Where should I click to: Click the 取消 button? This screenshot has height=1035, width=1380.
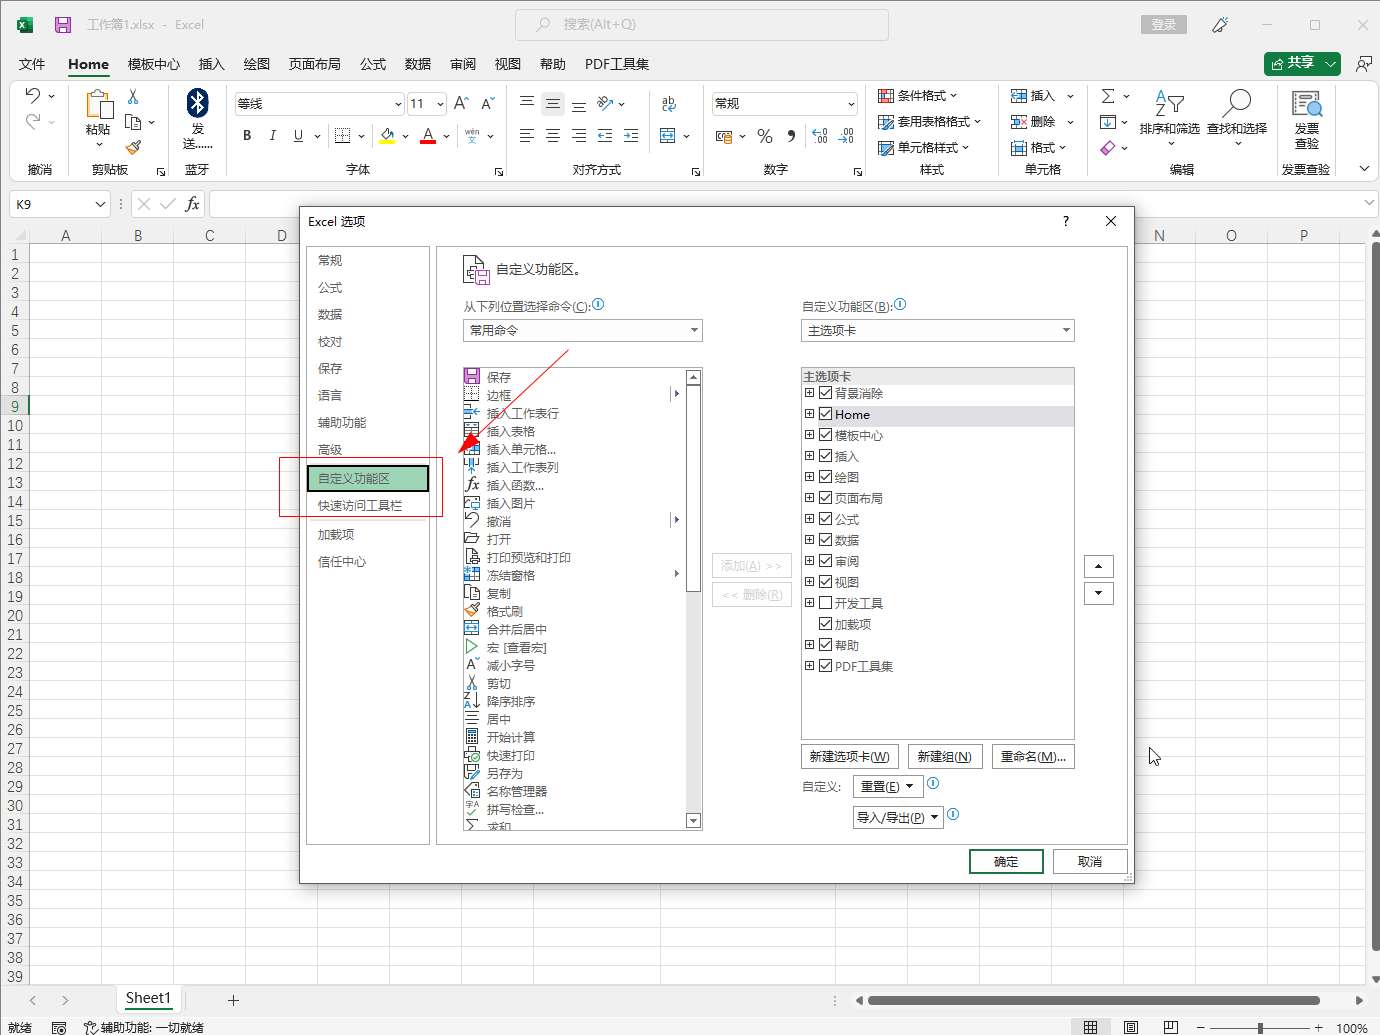(x=1090, y=862)
